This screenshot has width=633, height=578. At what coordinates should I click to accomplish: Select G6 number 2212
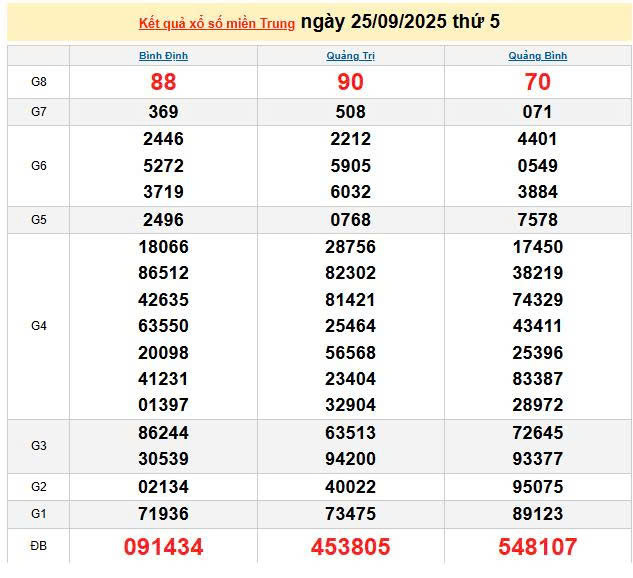pos(350,139)
